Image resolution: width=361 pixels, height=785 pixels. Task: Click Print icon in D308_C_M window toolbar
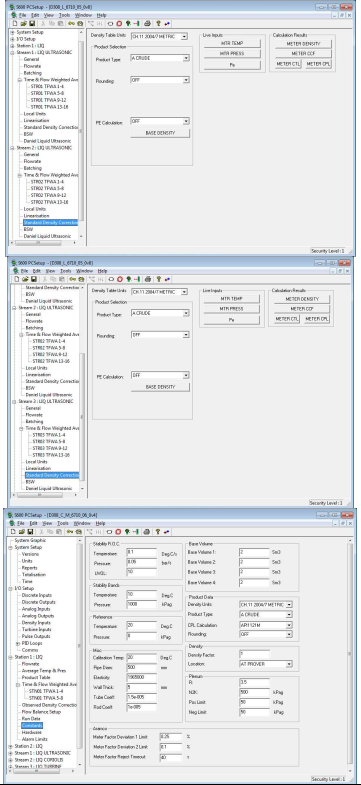tap(147, 531)
